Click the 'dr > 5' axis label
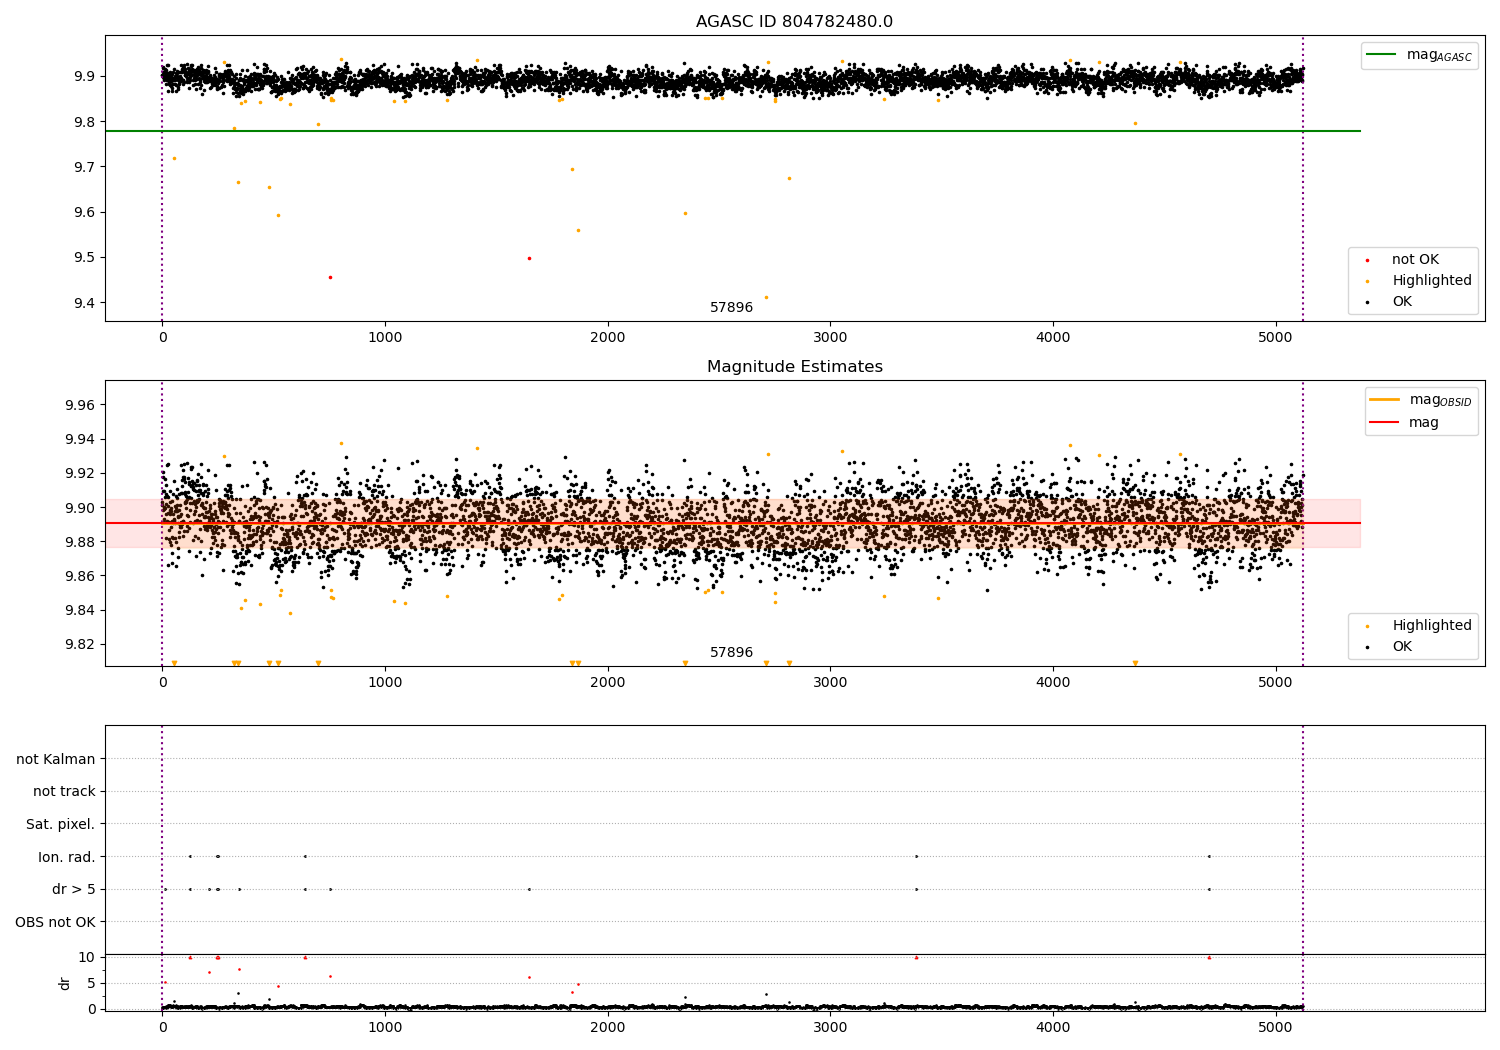Screen dimensions: 1500x1050 74,889
